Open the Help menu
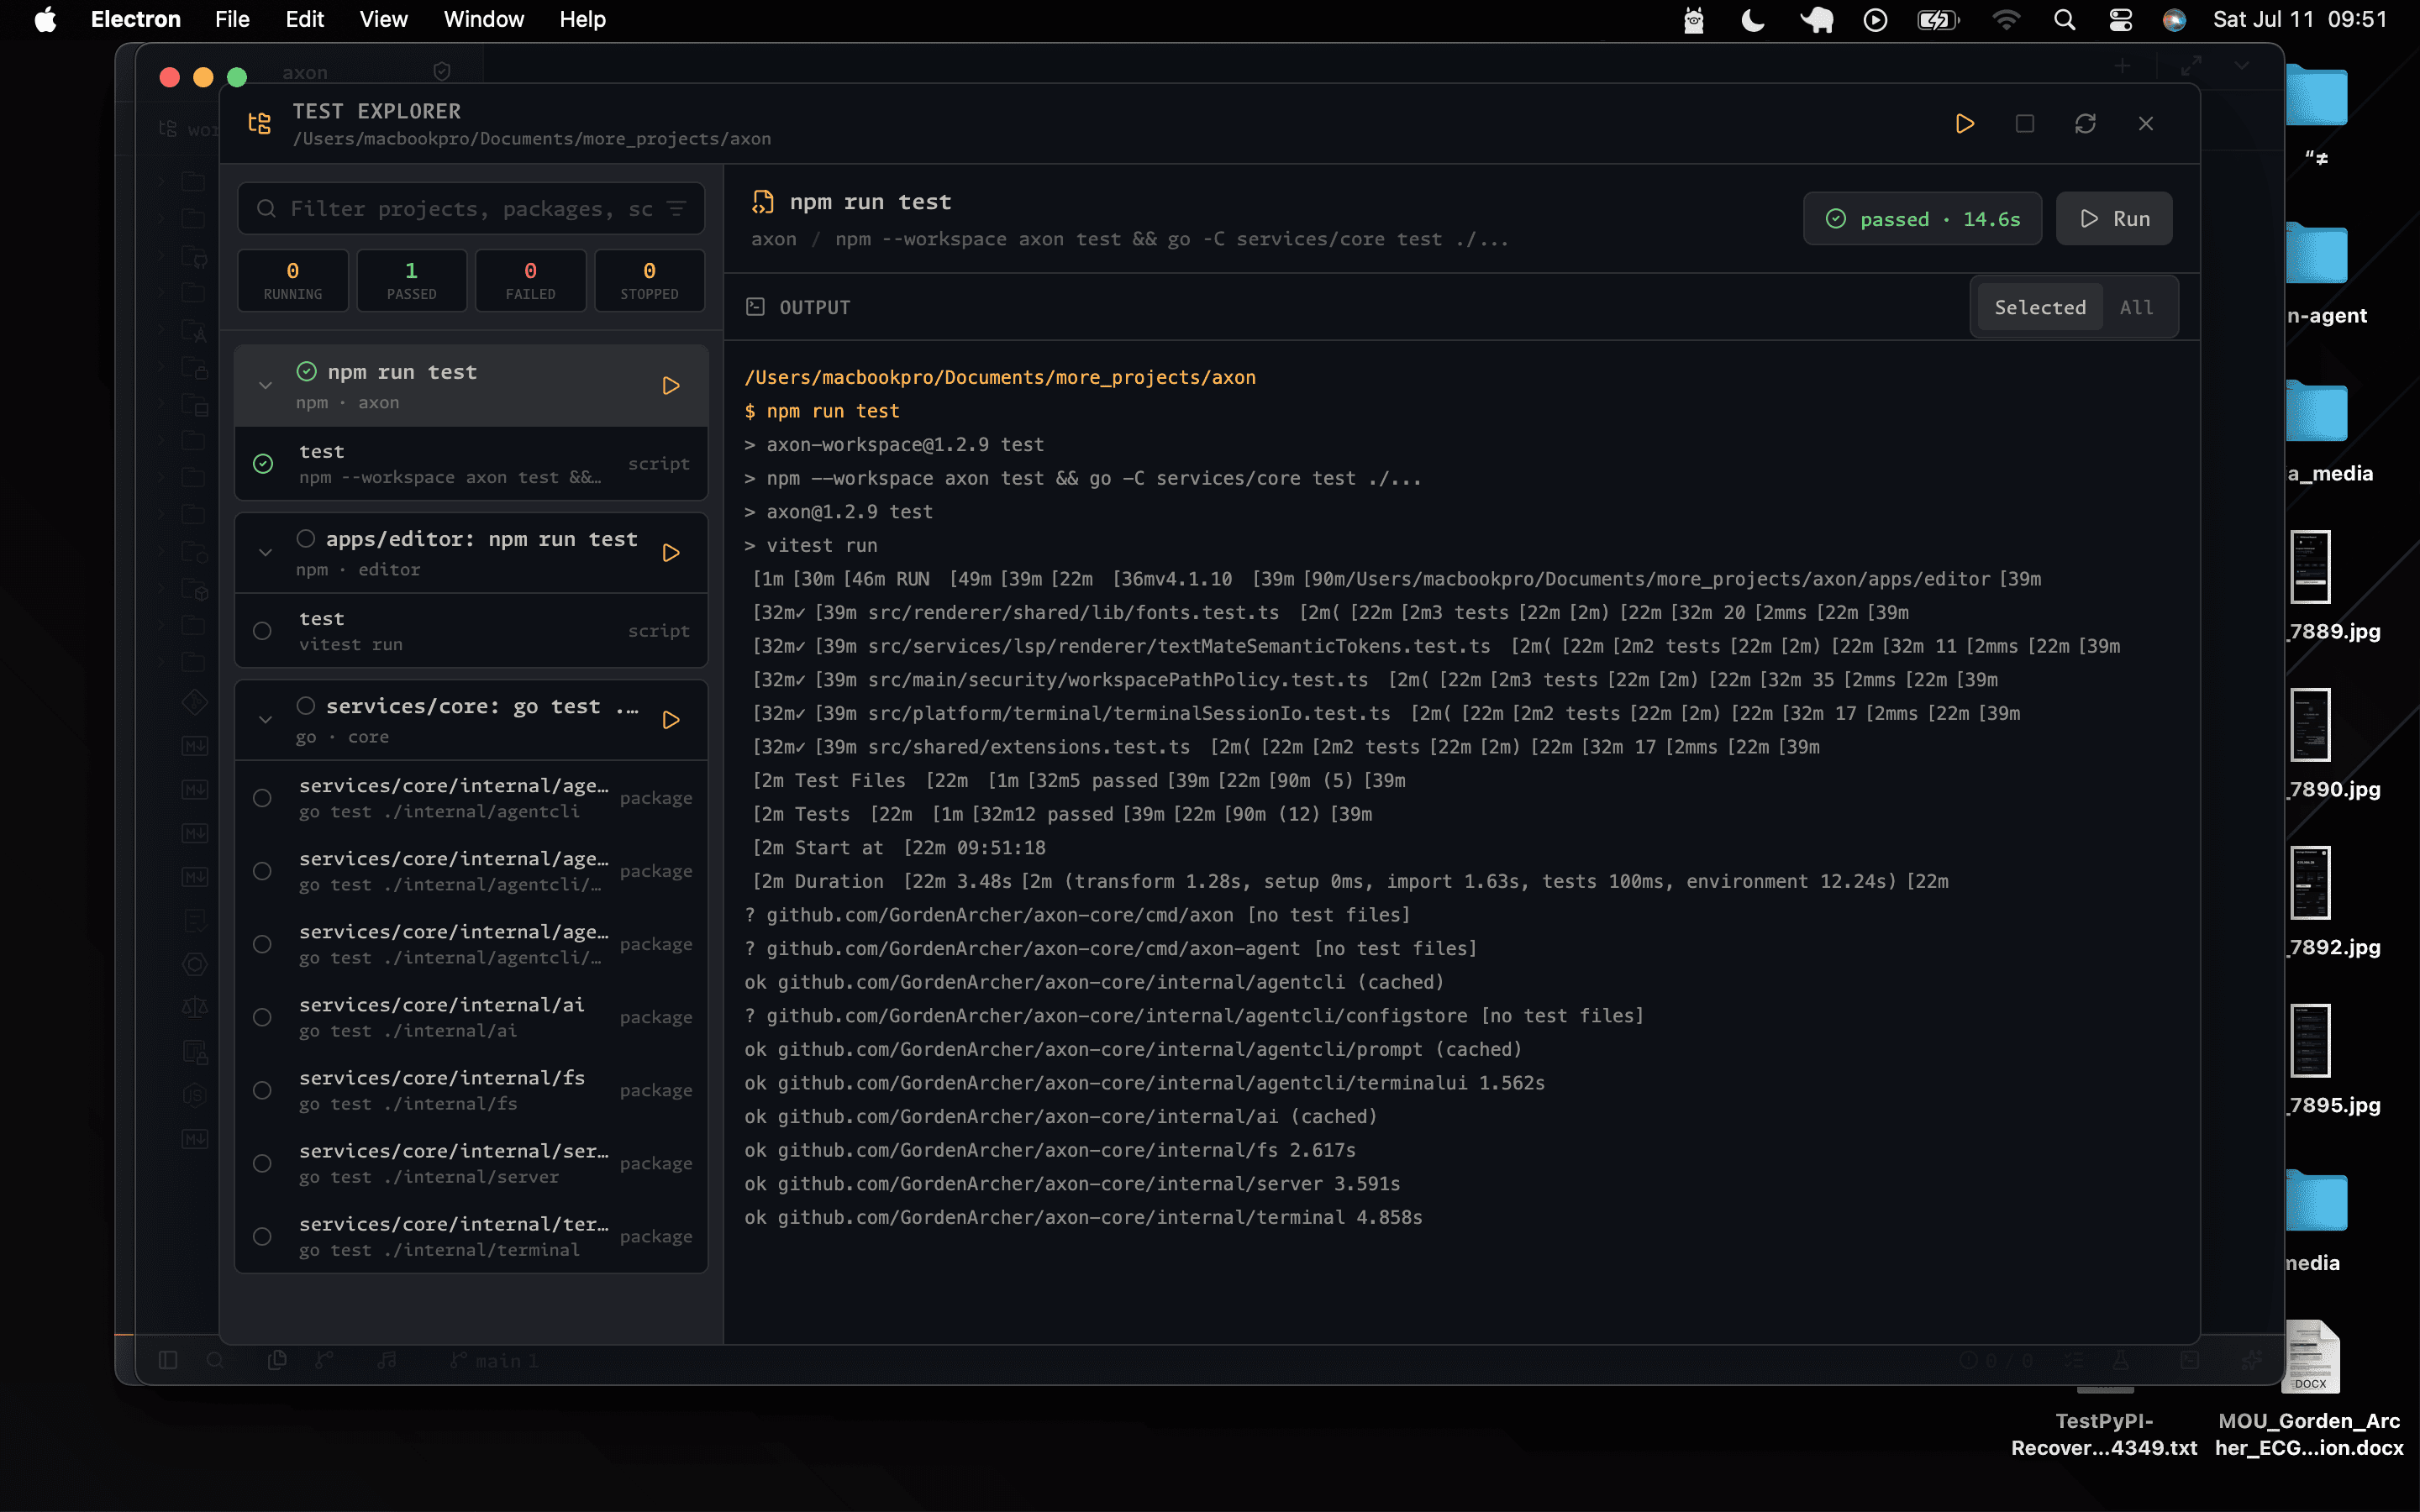 point(582,20)
